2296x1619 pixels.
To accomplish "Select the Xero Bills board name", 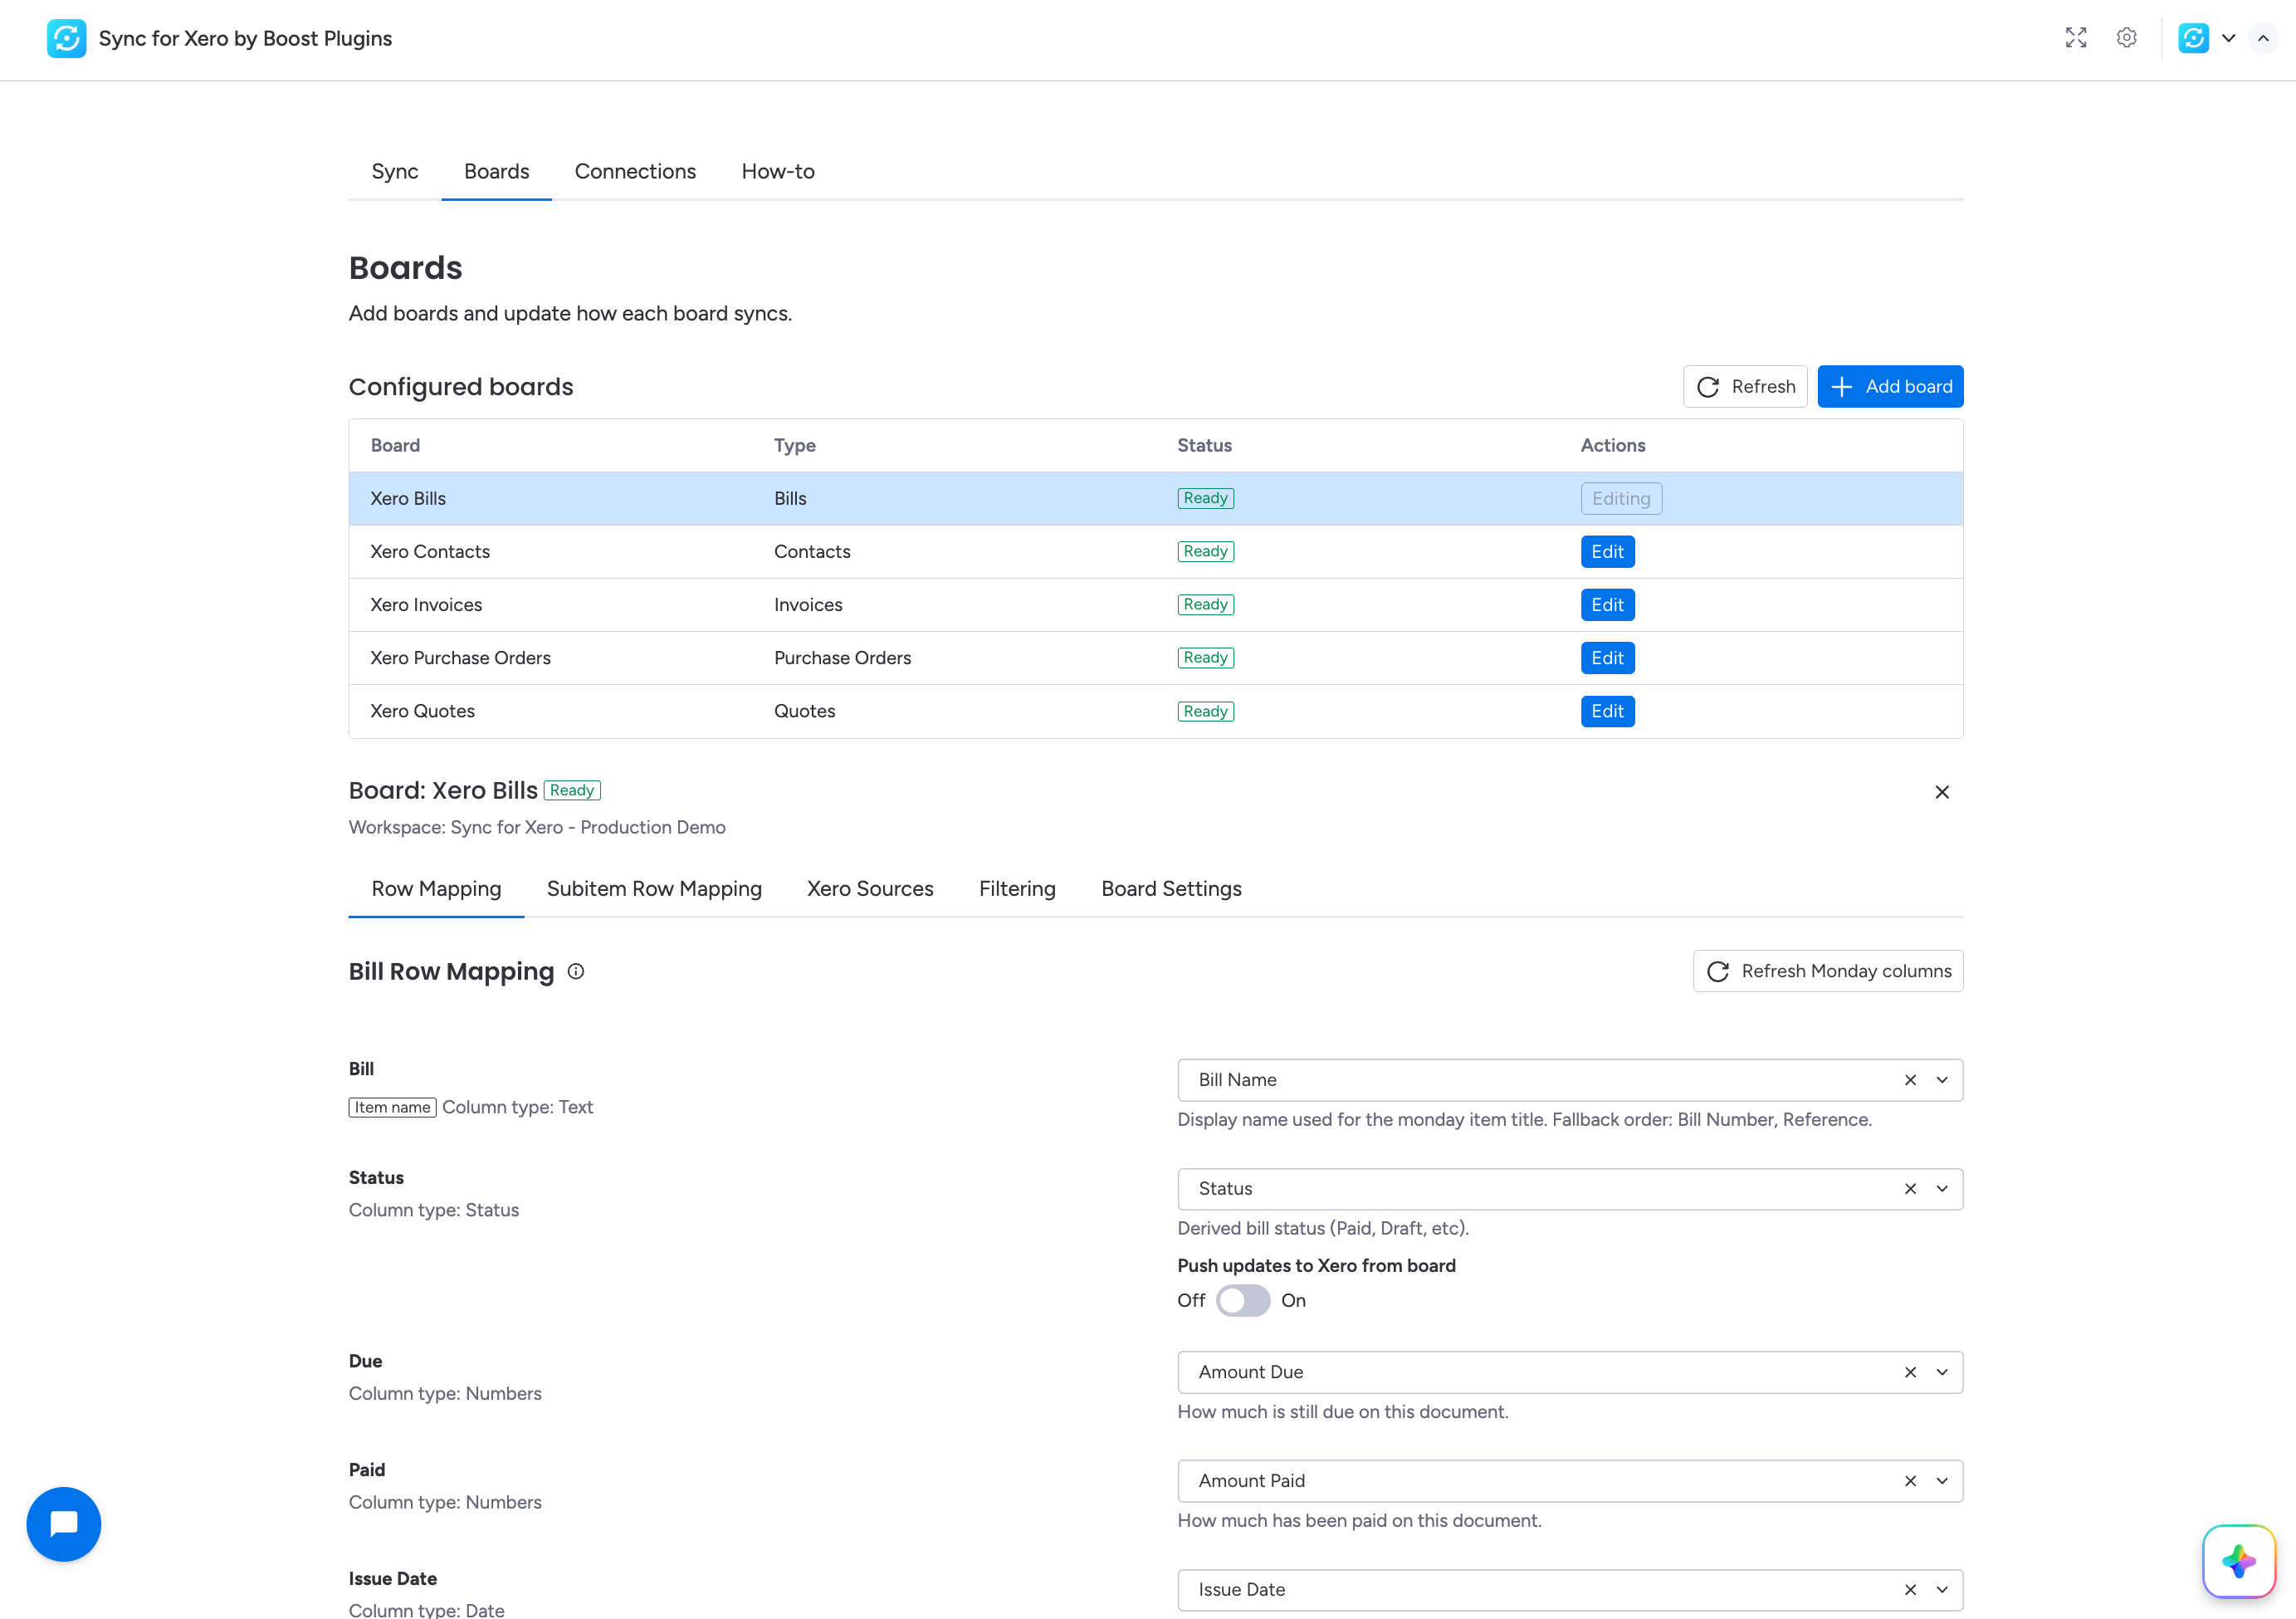I will pos(408,499).
